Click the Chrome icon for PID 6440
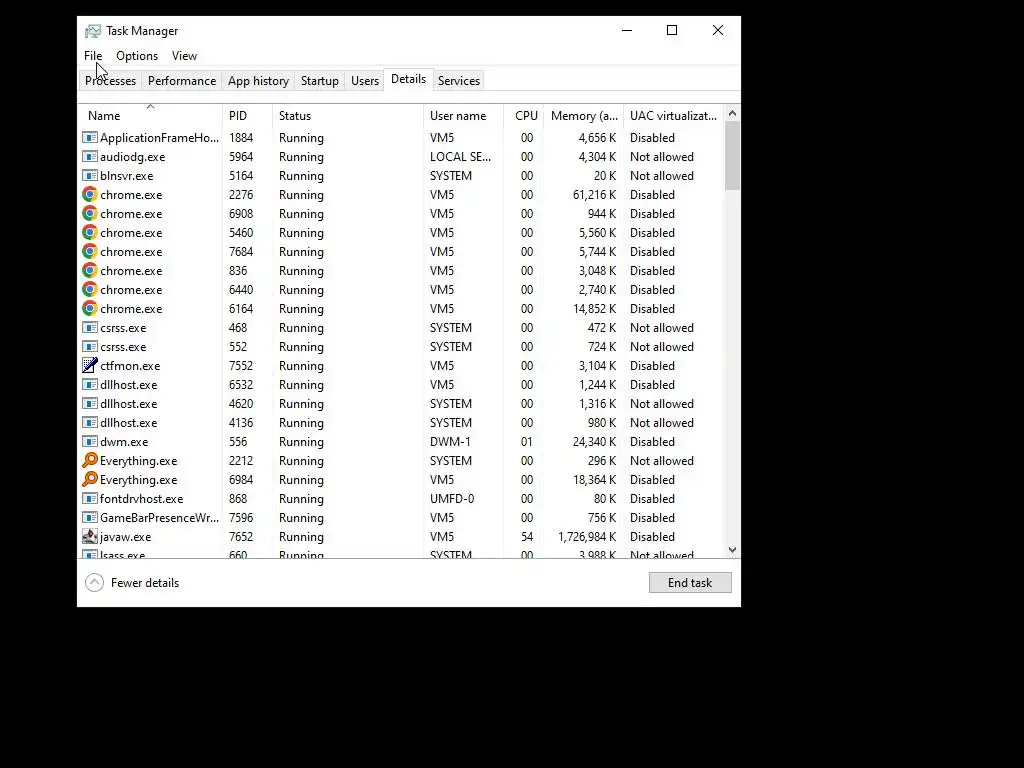Screen dimensions: 1024x768 click(90, 289)
